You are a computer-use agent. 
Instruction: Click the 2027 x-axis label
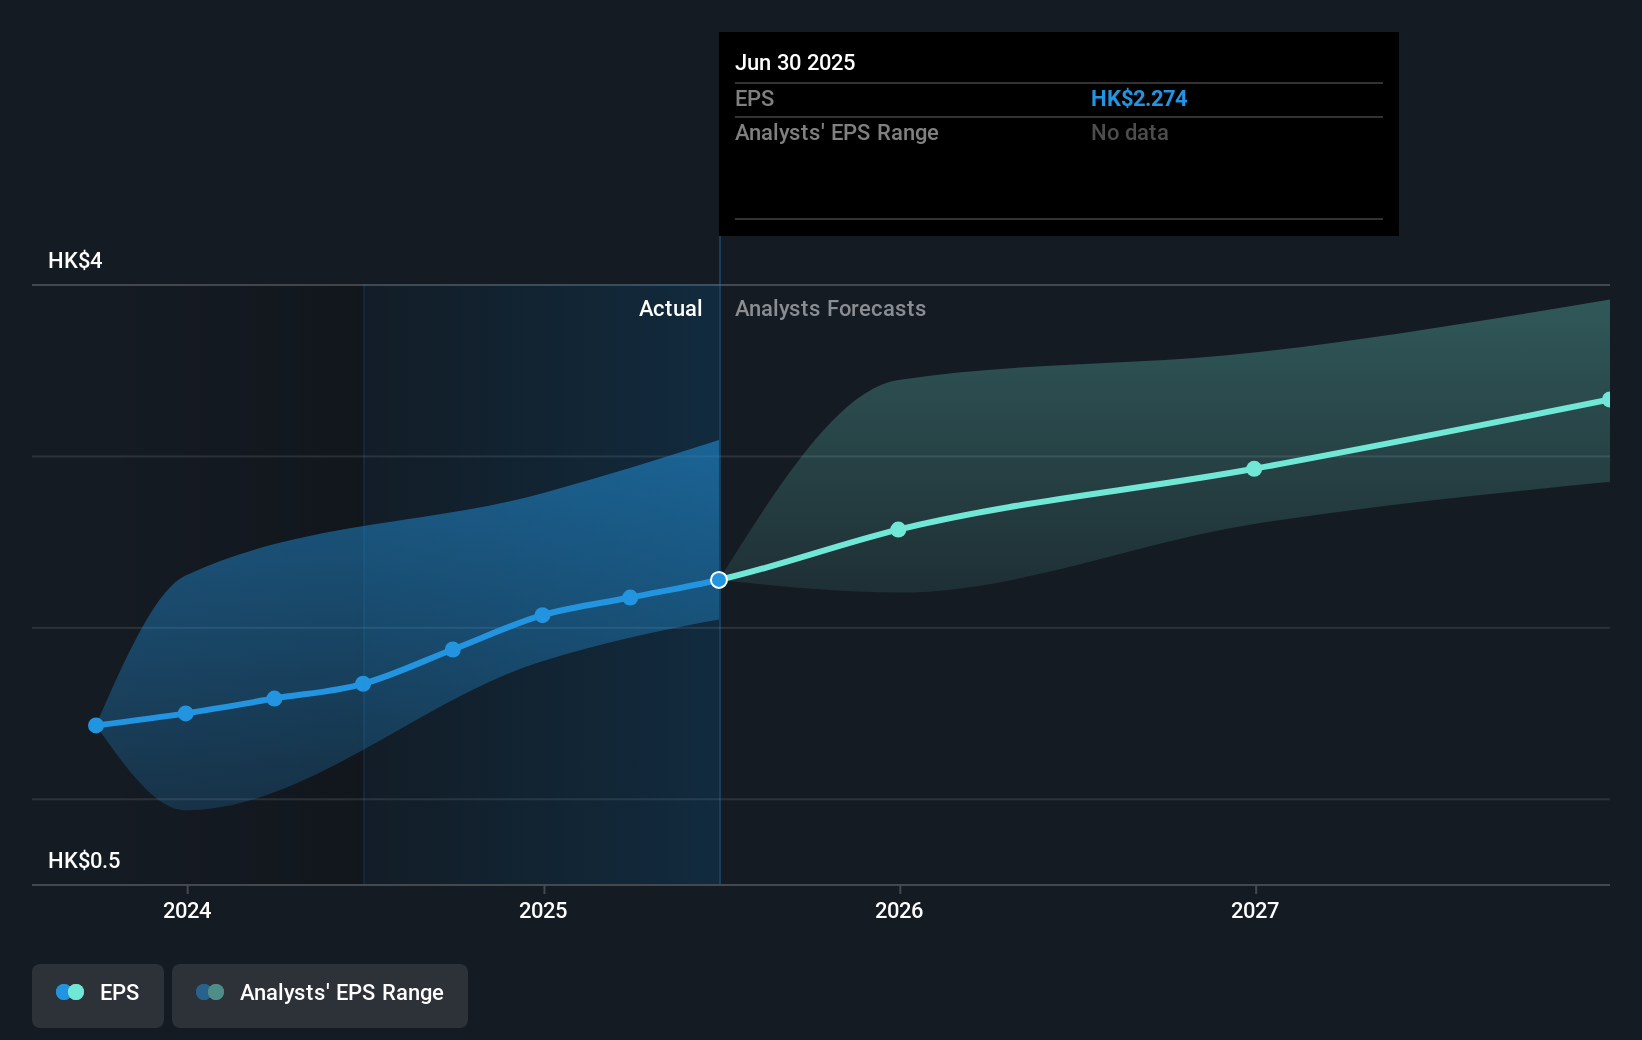(x=1255, y=910)
